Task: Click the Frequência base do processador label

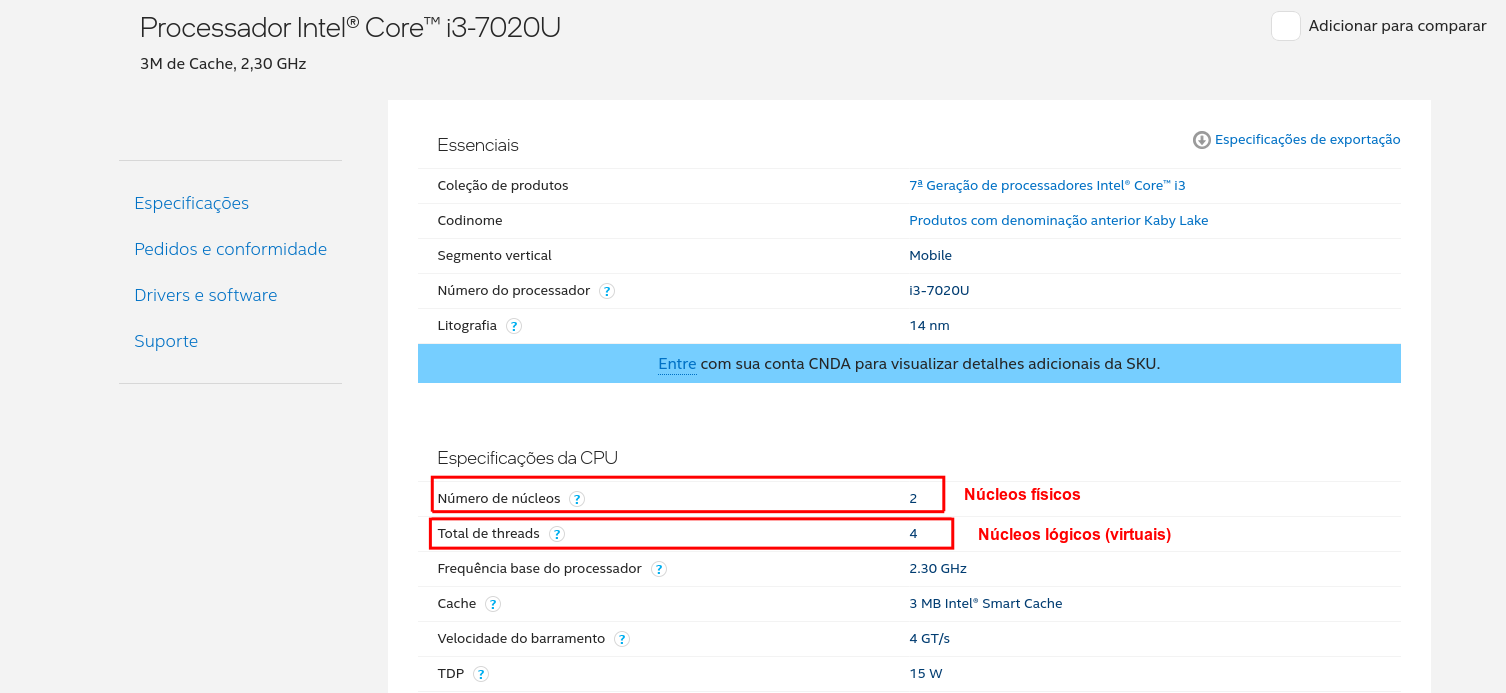Action: point(540,569)
